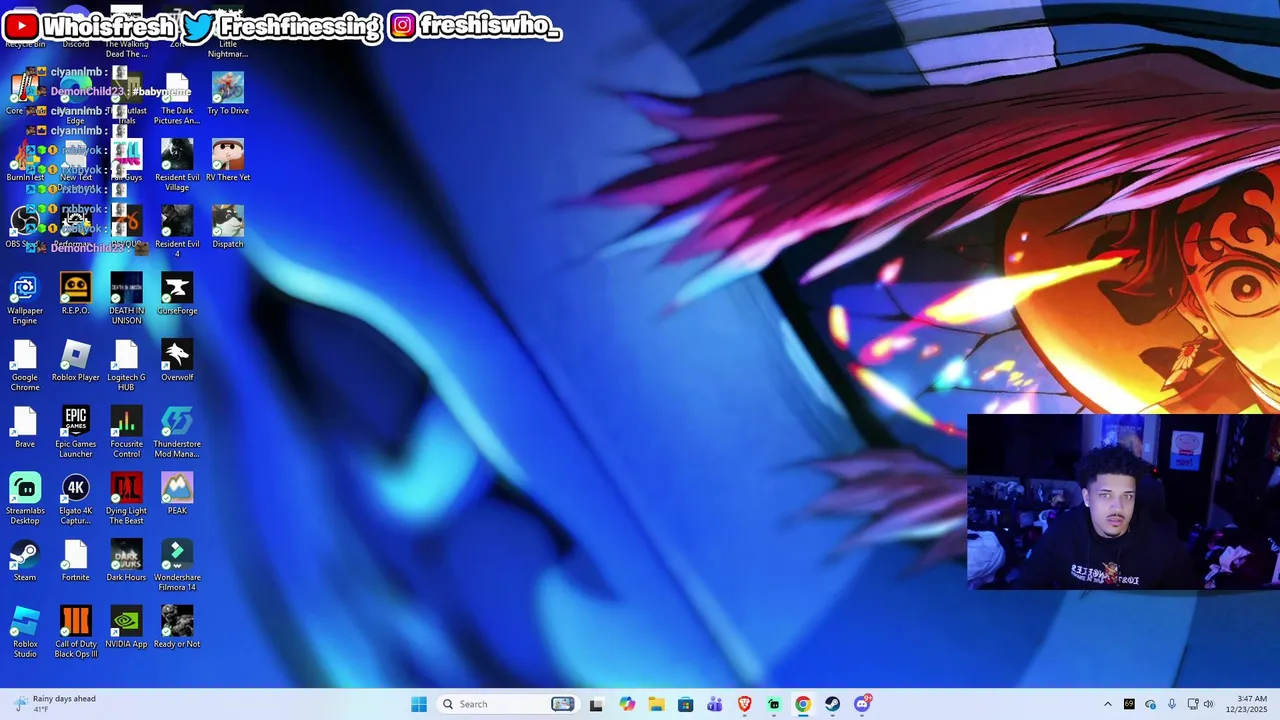Viewport: 1280px width, 720px height.
Task: Open the NVIDIA App desktop shortcut
Action: [x=126, y=628]
